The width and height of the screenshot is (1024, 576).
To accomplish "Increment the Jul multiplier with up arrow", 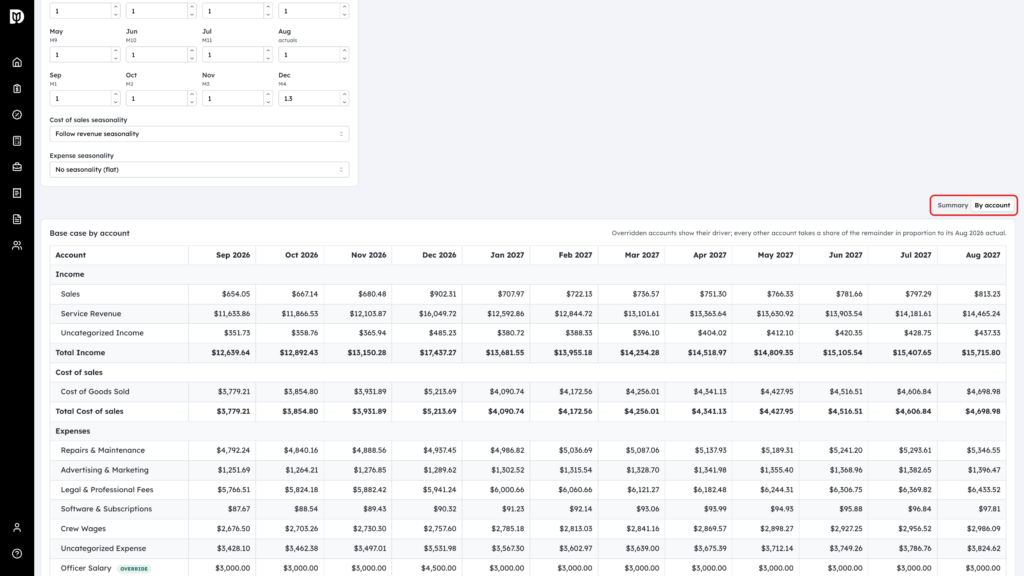I will pyautogui.click(x=268, y=51).
